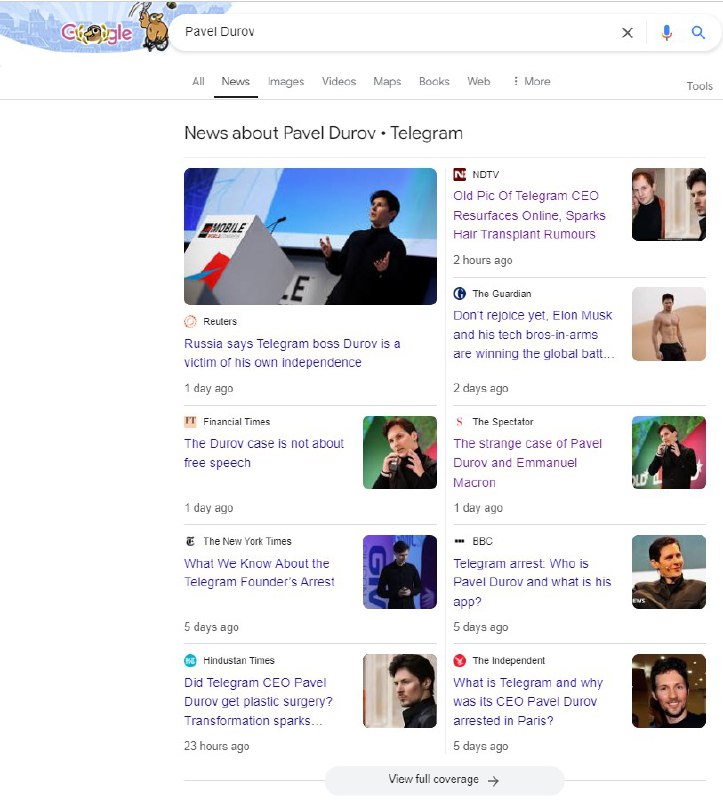Open 'What We Know About the Telegram' headline
The width and height of the screenshot is (723, 800).
pos(259,572)
